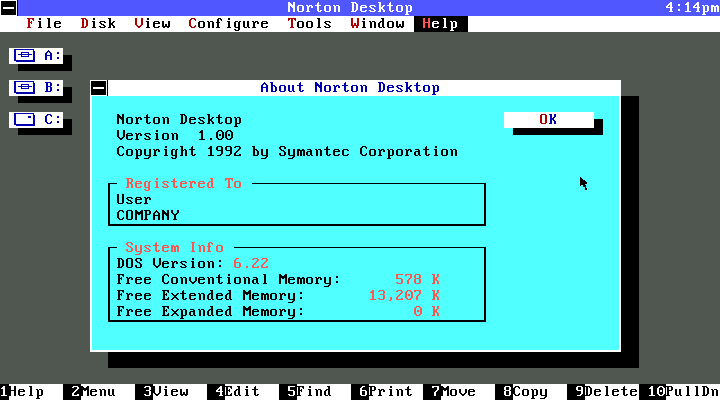The width and height of the screenshot is (720, 400).
Task: Click the 5 Find function key
Action: point(310,392)
